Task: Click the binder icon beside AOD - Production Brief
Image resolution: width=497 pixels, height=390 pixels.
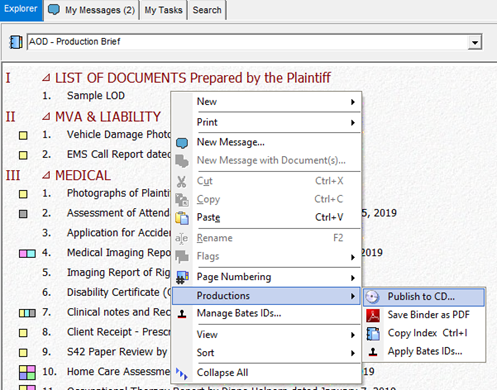Action: [16, 42]
